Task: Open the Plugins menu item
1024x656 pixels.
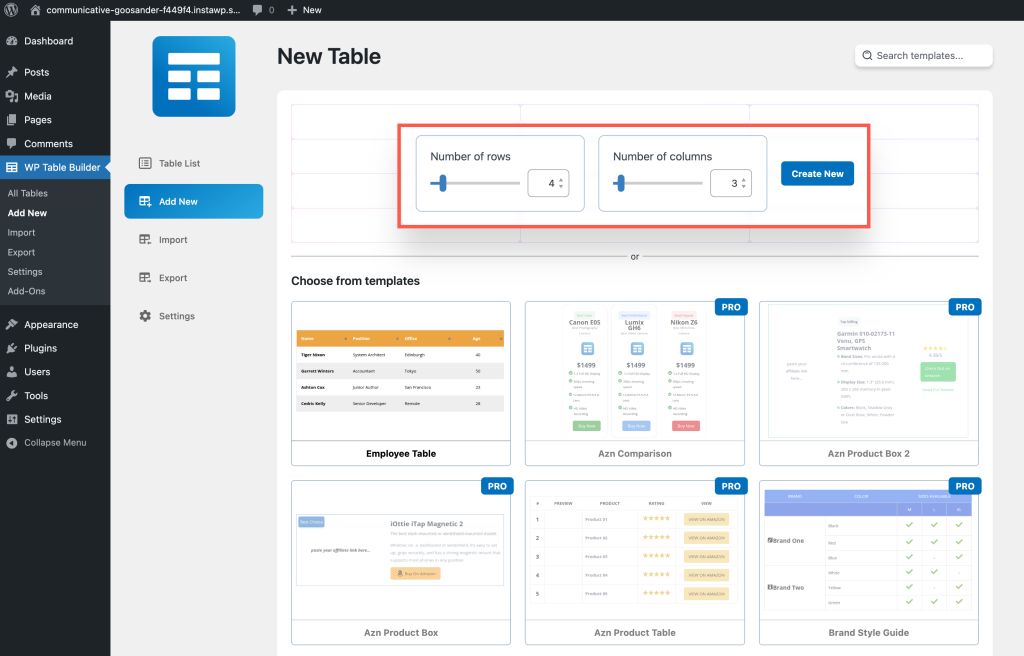Action: [x=40, y=348]
